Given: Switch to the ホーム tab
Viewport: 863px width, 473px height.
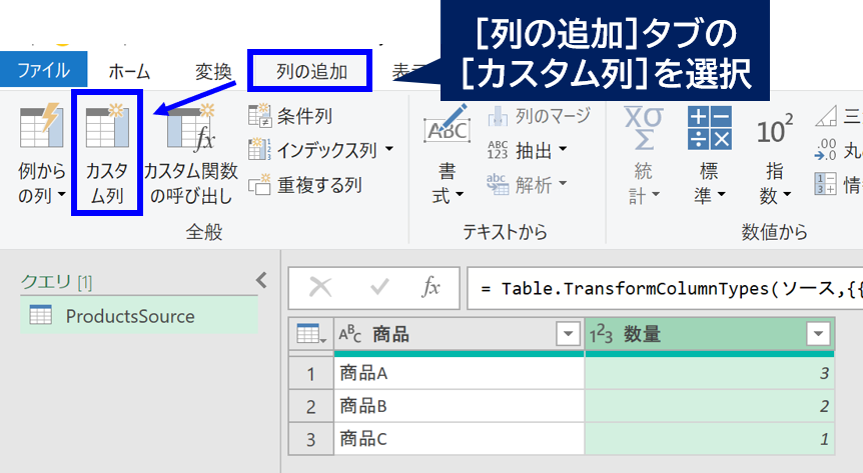Looking at the screenshot, I should pyautogui.click(x=129, y=72).
